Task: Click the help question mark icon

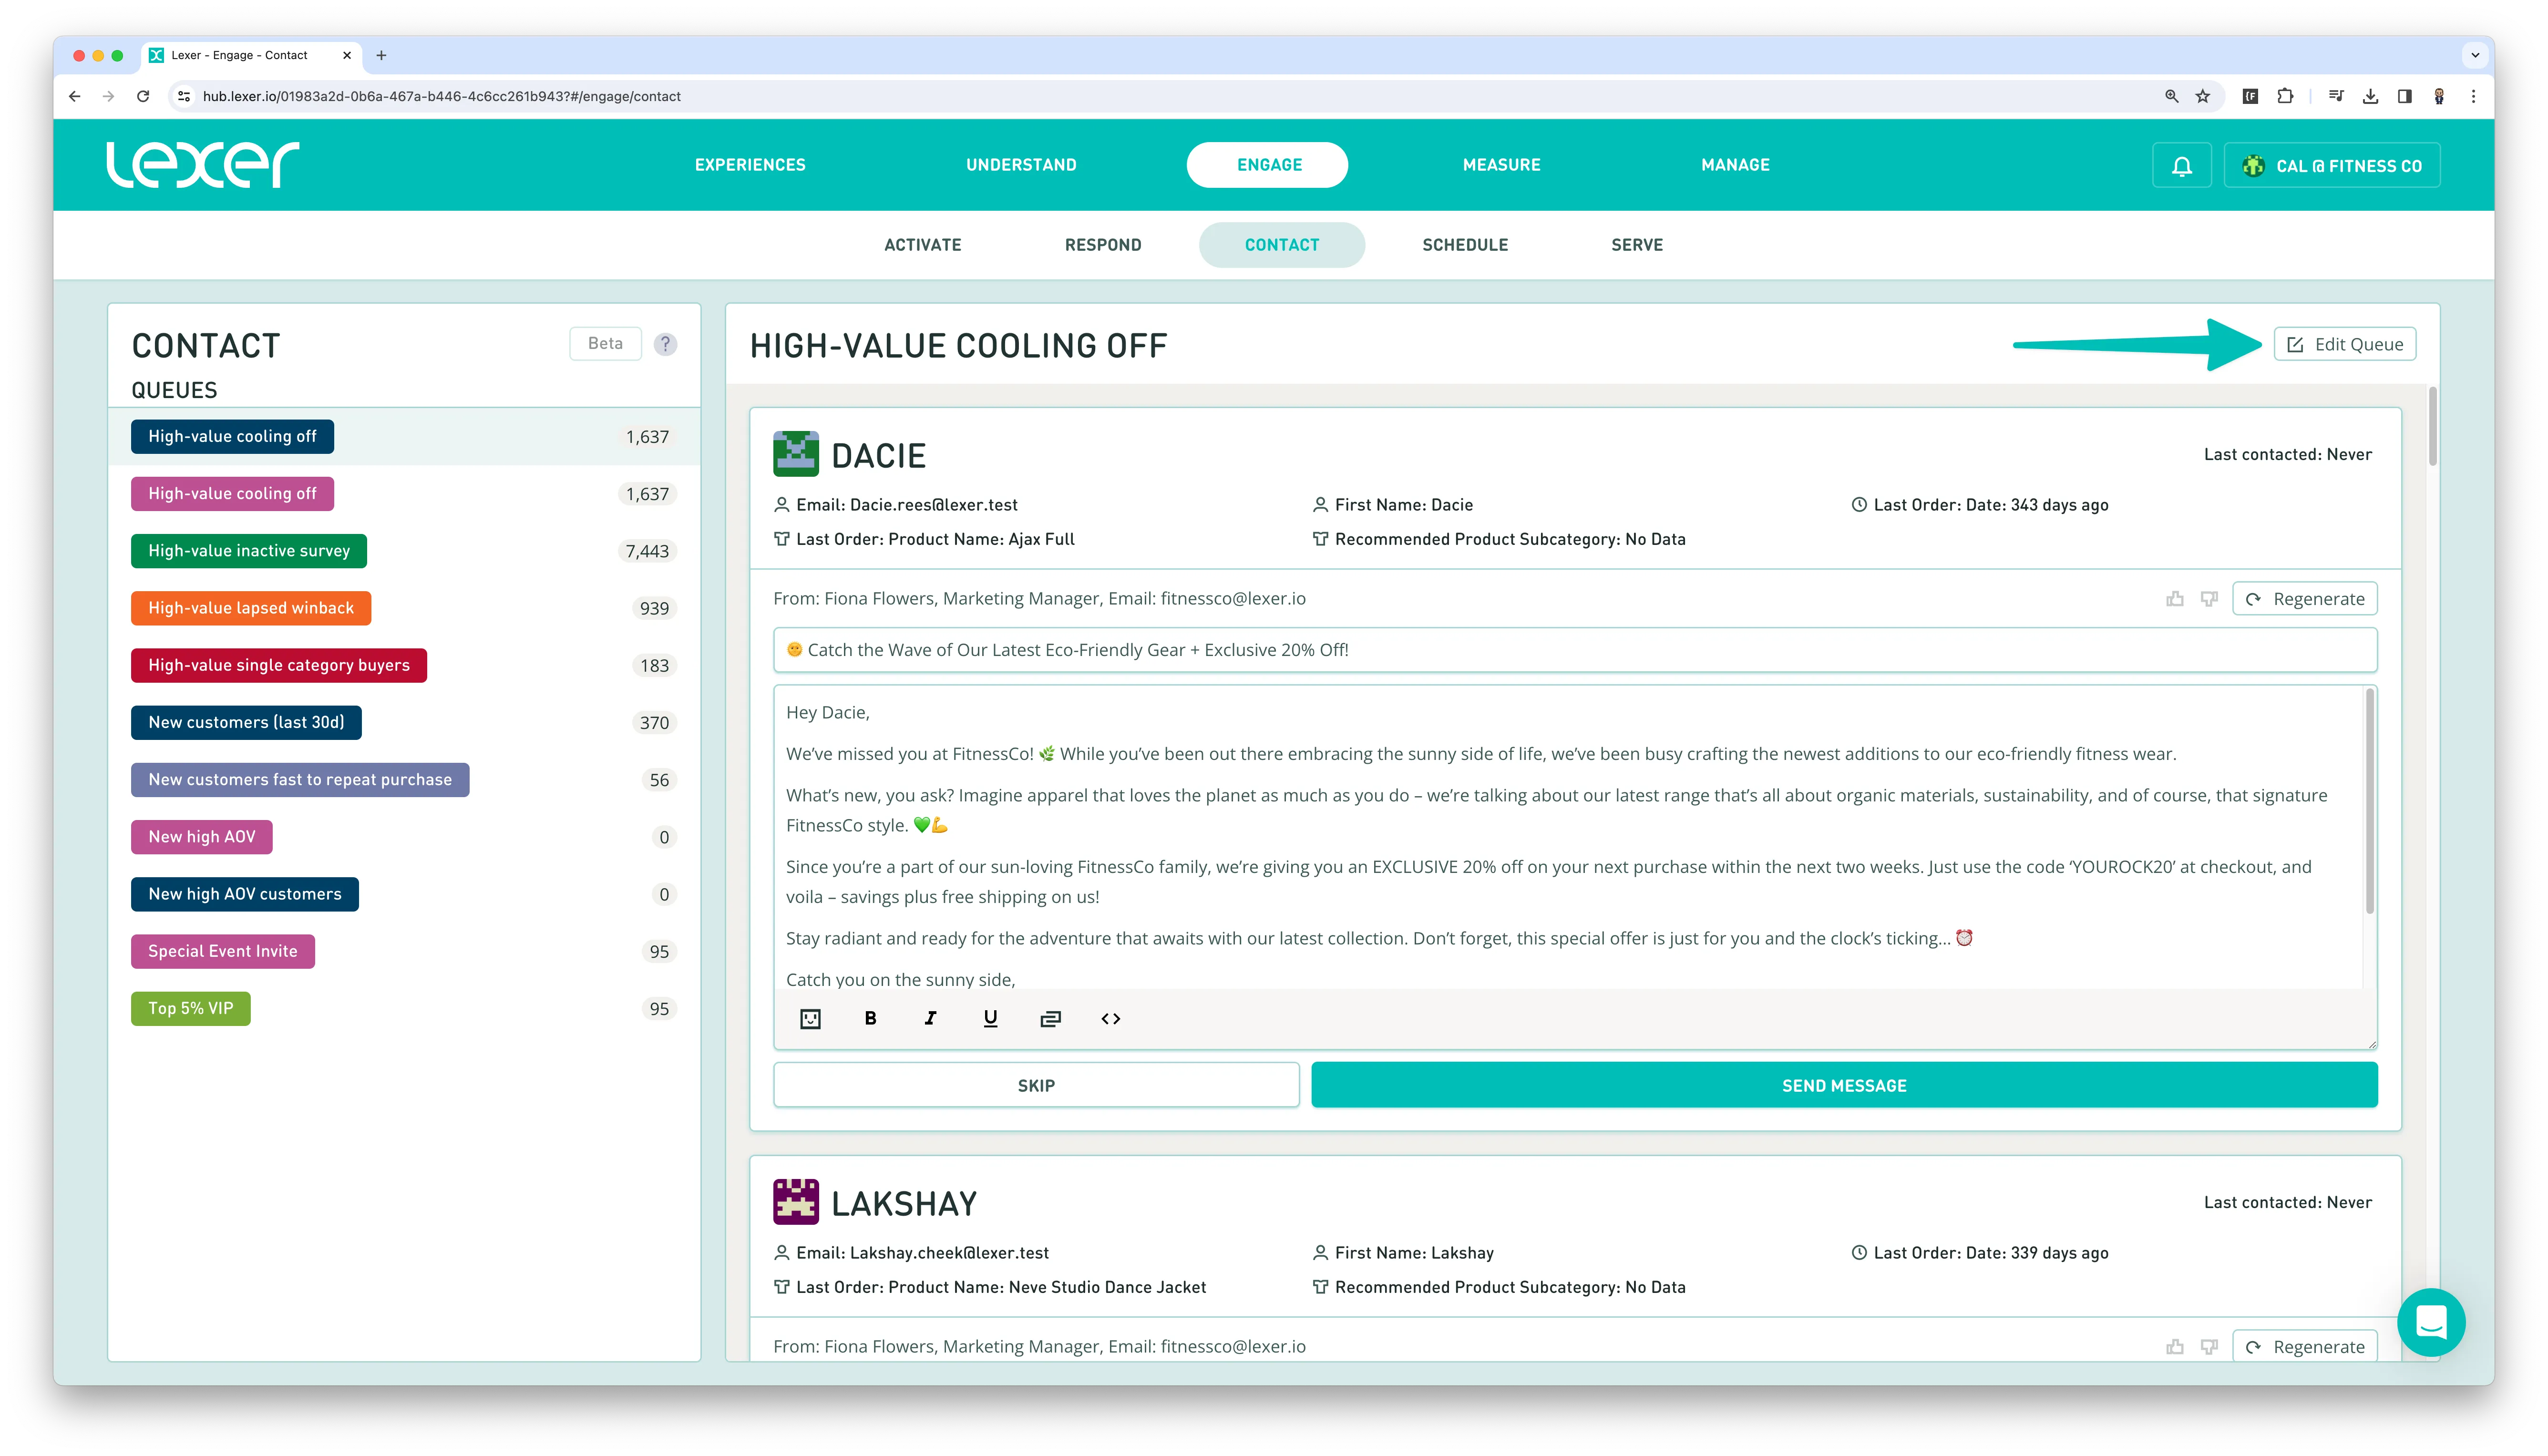Action: pyautogui.click(x=665, y=344)
